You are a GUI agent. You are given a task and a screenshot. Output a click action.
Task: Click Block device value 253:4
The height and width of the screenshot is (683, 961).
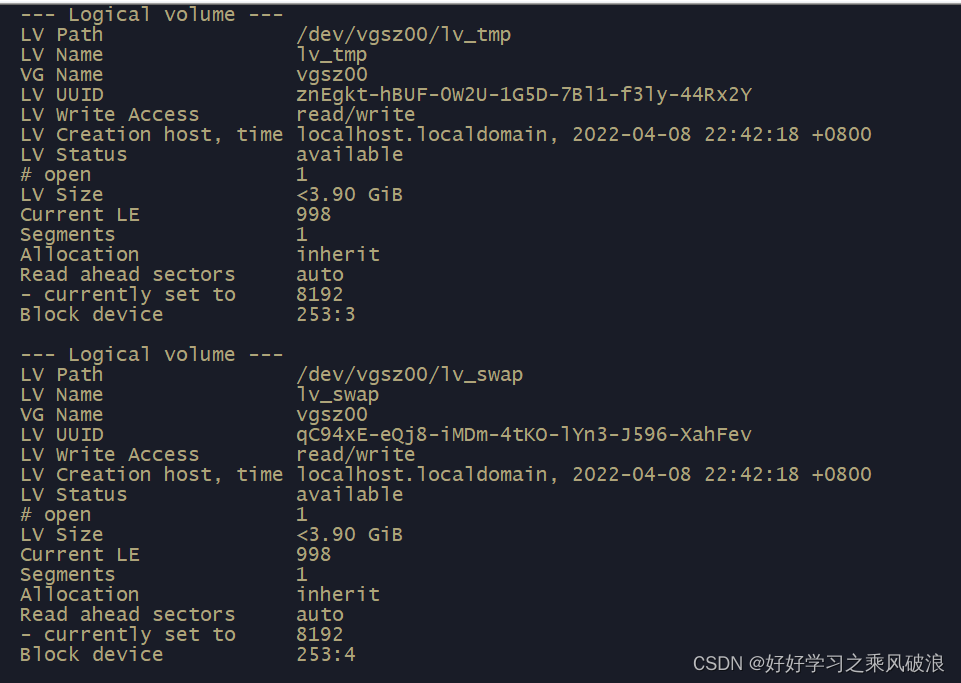click(325, 654)
